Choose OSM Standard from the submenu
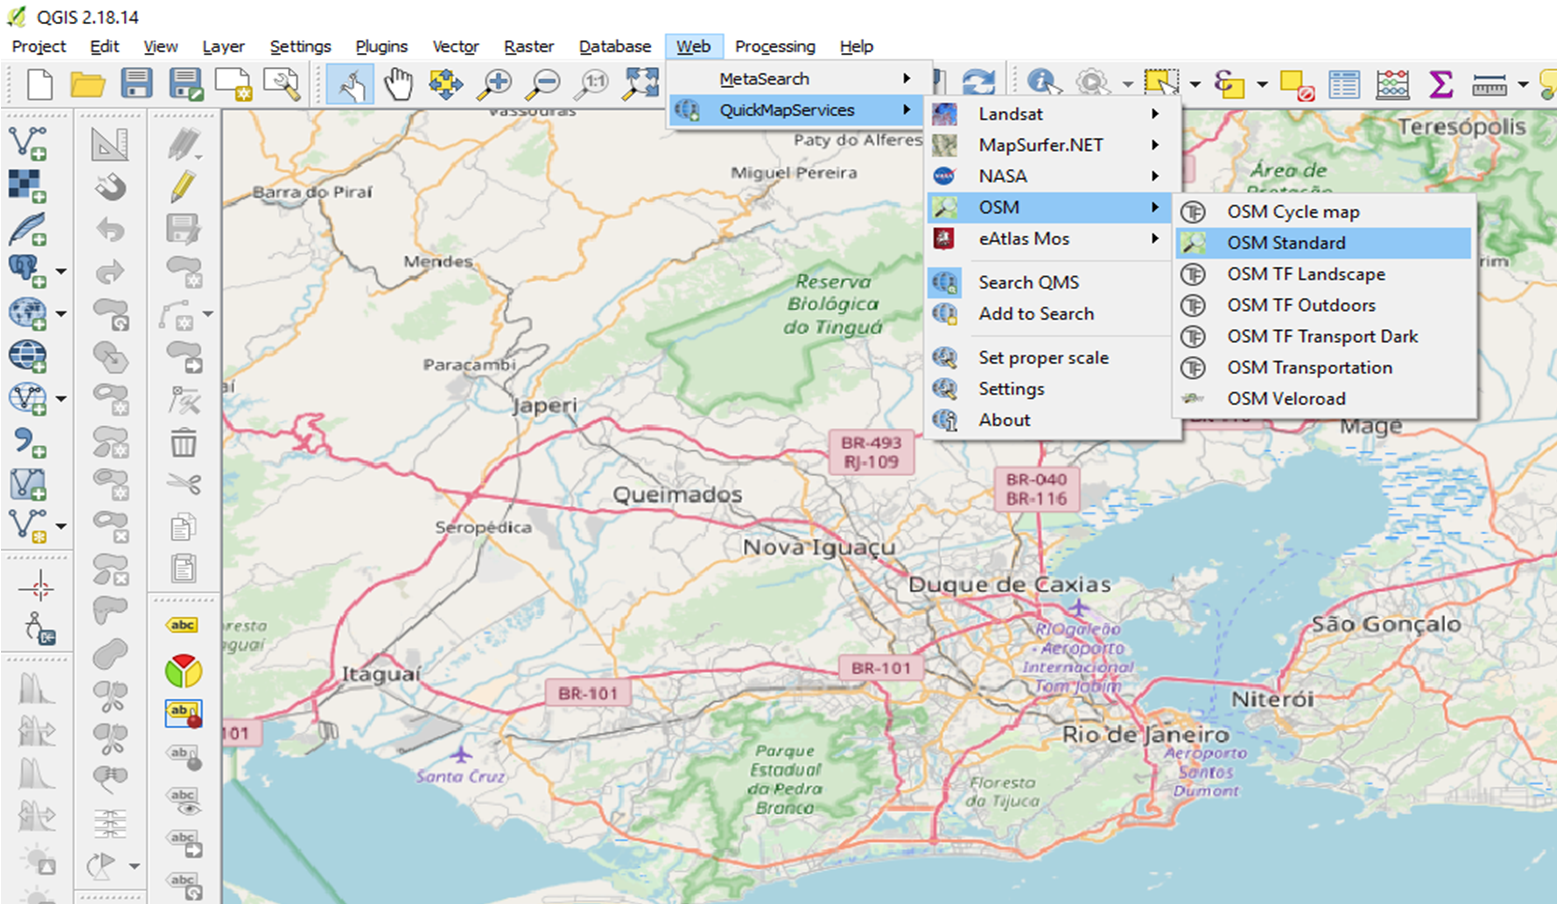The height and width of the screenshot is (905, 1558). tap(1286, 243)
